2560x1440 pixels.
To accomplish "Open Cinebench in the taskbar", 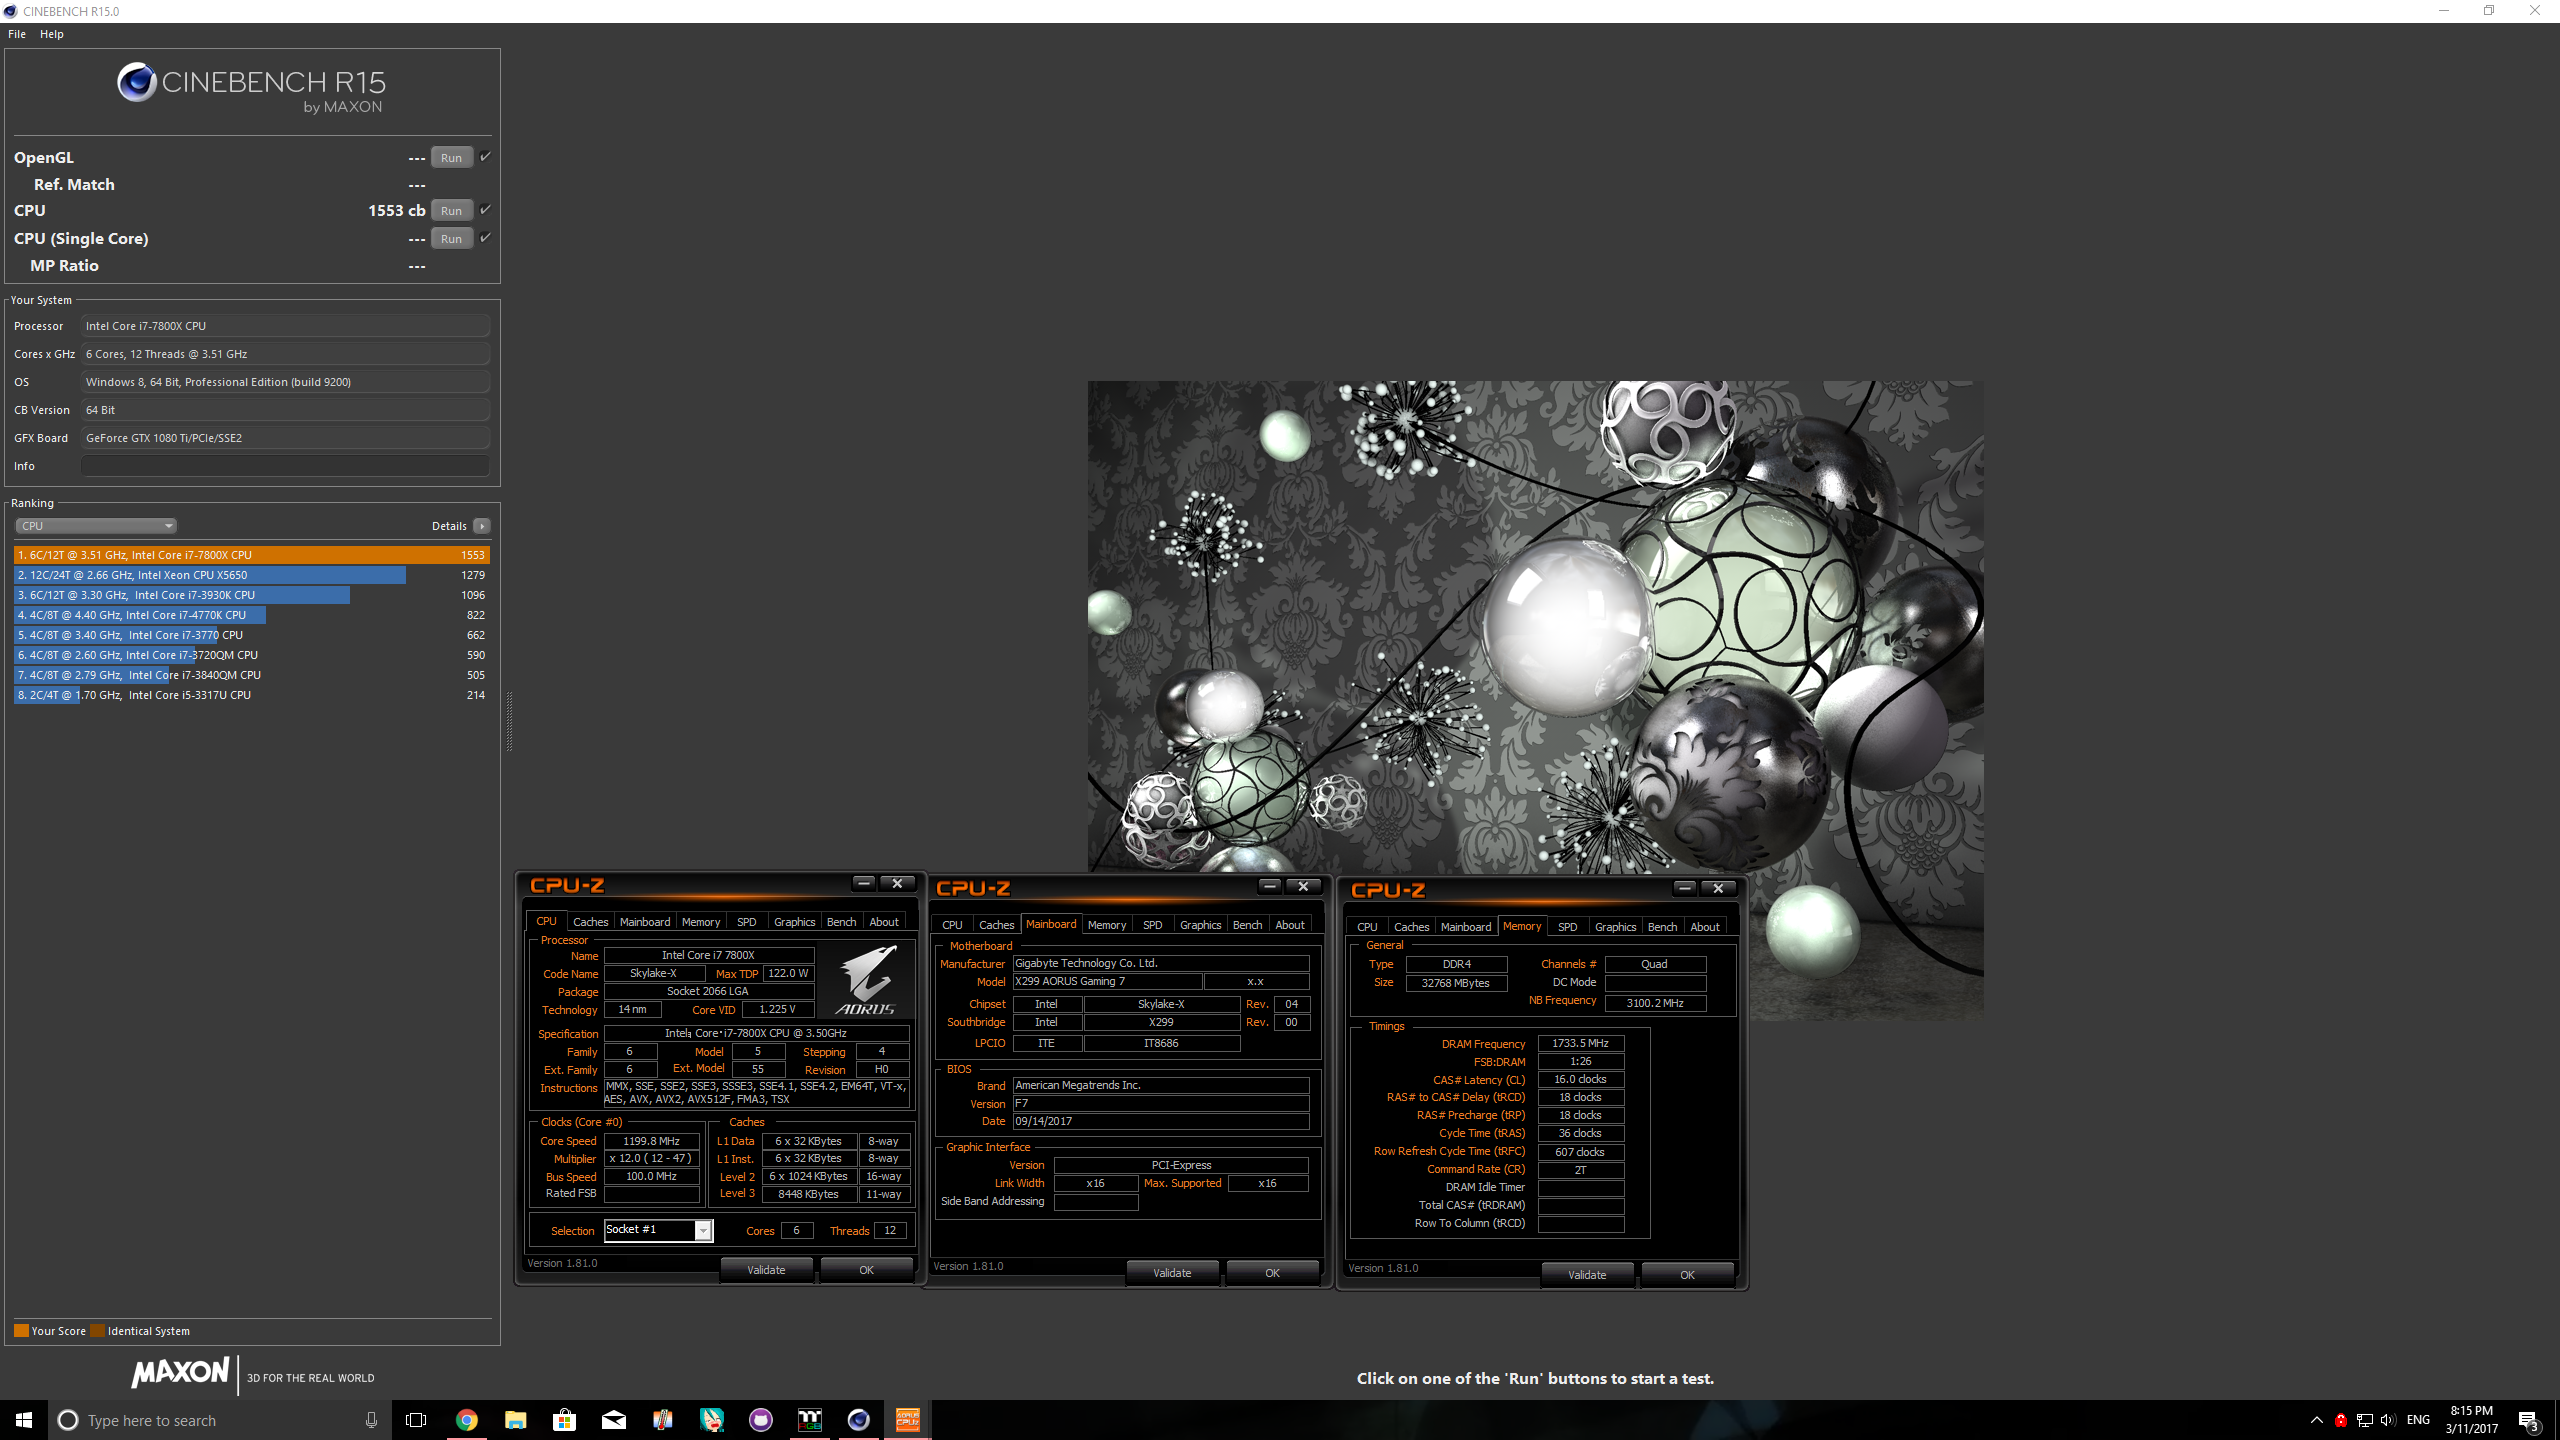I will (858, 1420).
